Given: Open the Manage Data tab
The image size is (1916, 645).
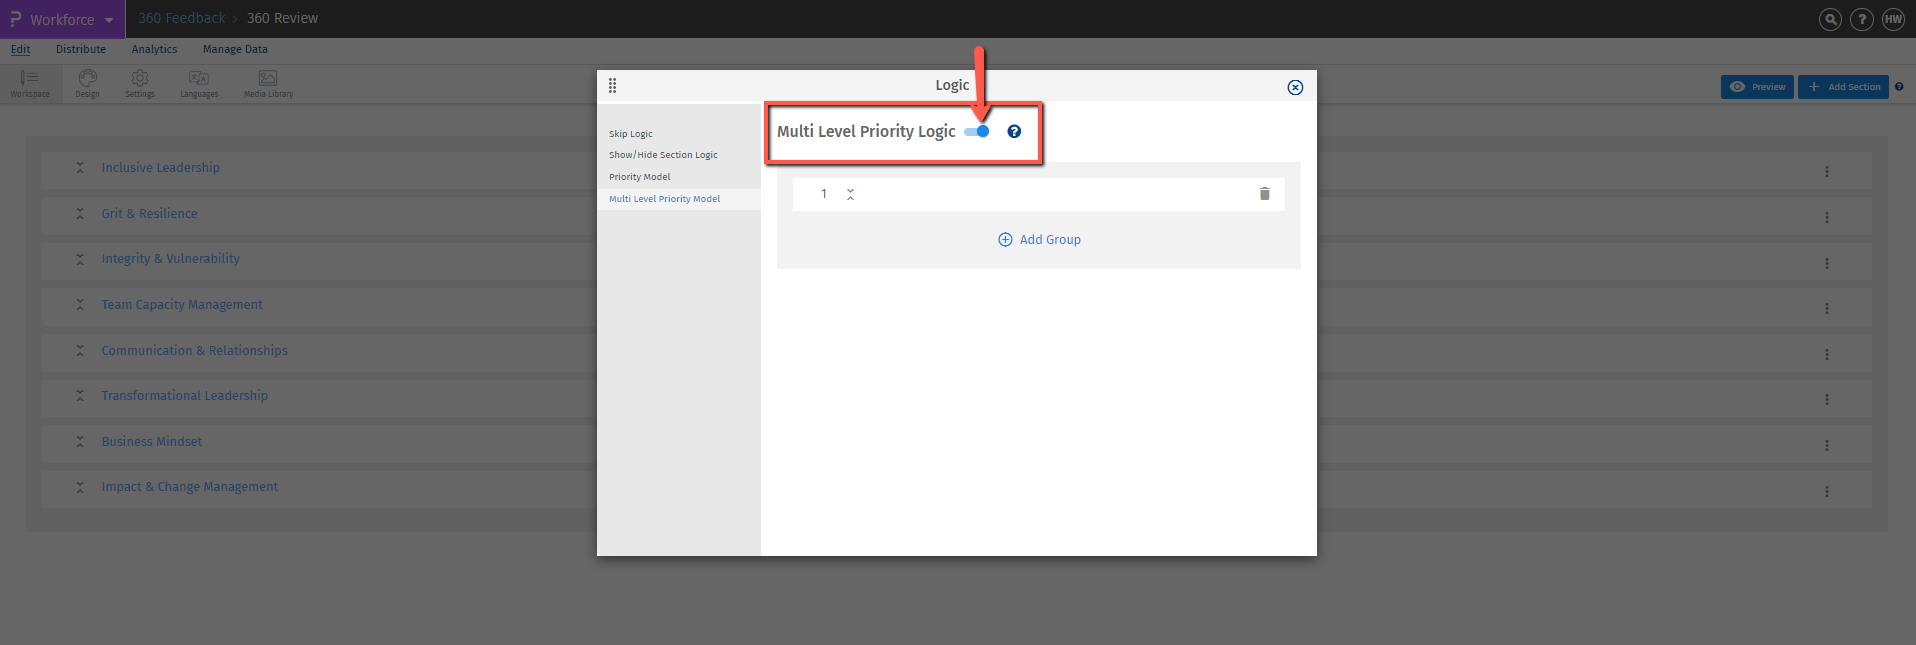Looking at the screenshot, I should [x=235, y=49].
